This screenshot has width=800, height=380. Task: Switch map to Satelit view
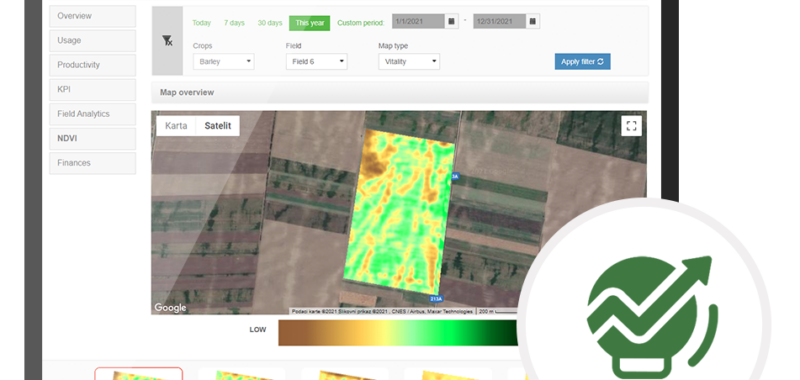(218, 125)
